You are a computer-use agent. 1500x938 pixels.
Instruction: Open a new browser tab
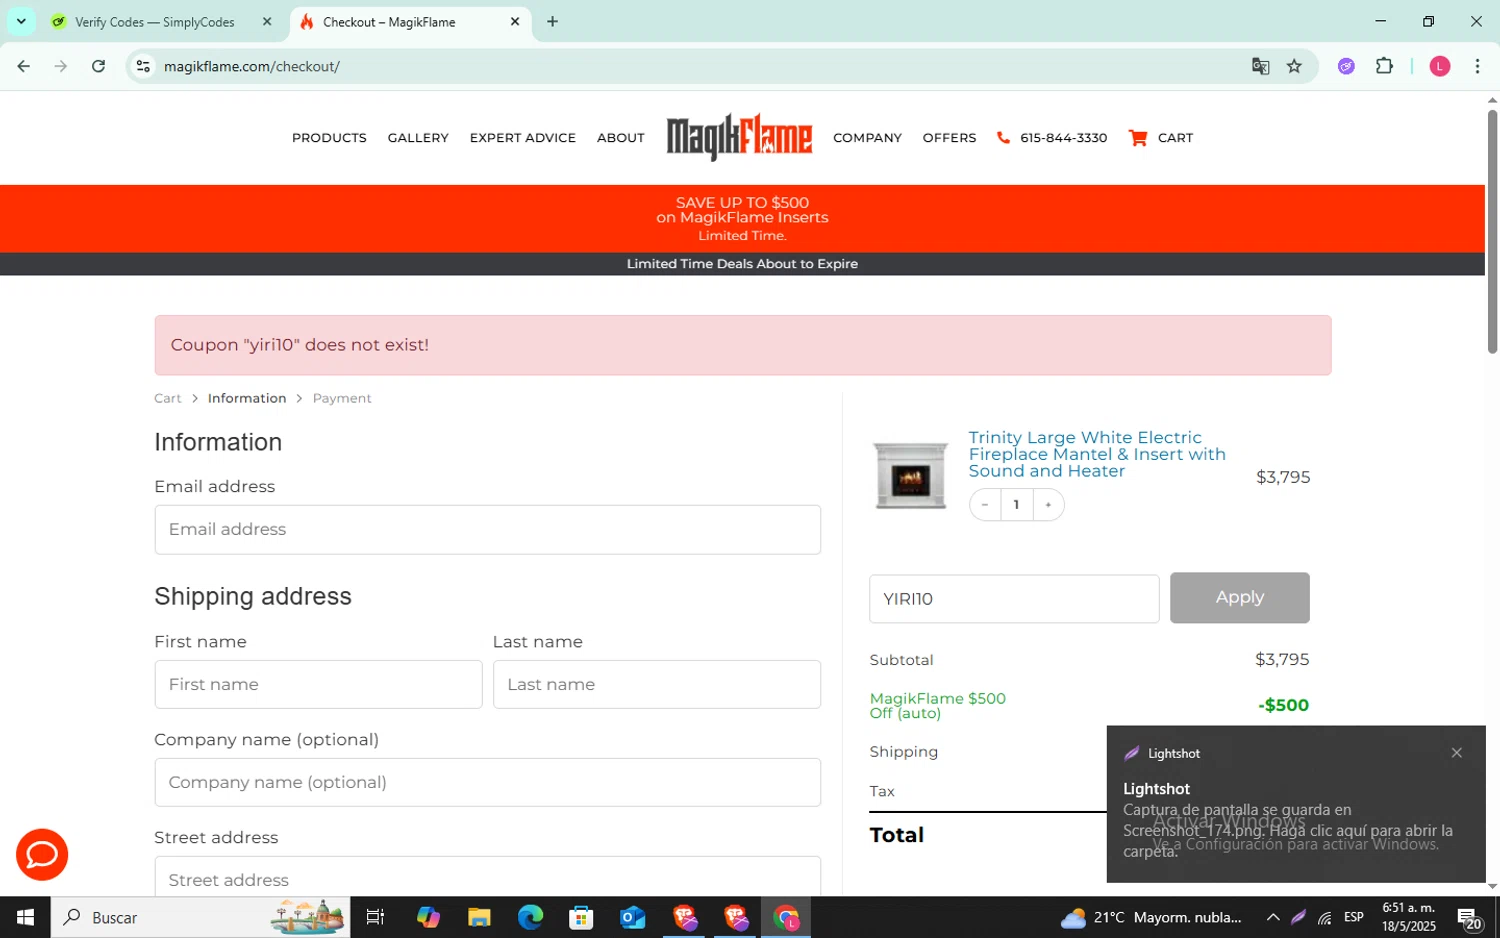[x=552, y=21]
